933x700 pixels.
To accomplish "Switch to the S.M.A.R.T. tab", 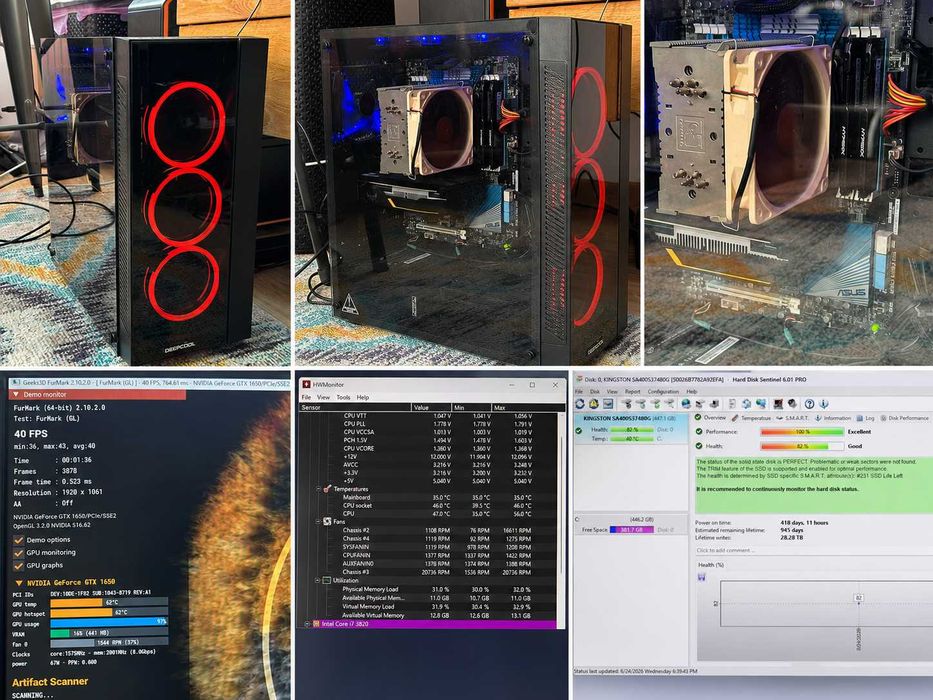I will [791, 418].
